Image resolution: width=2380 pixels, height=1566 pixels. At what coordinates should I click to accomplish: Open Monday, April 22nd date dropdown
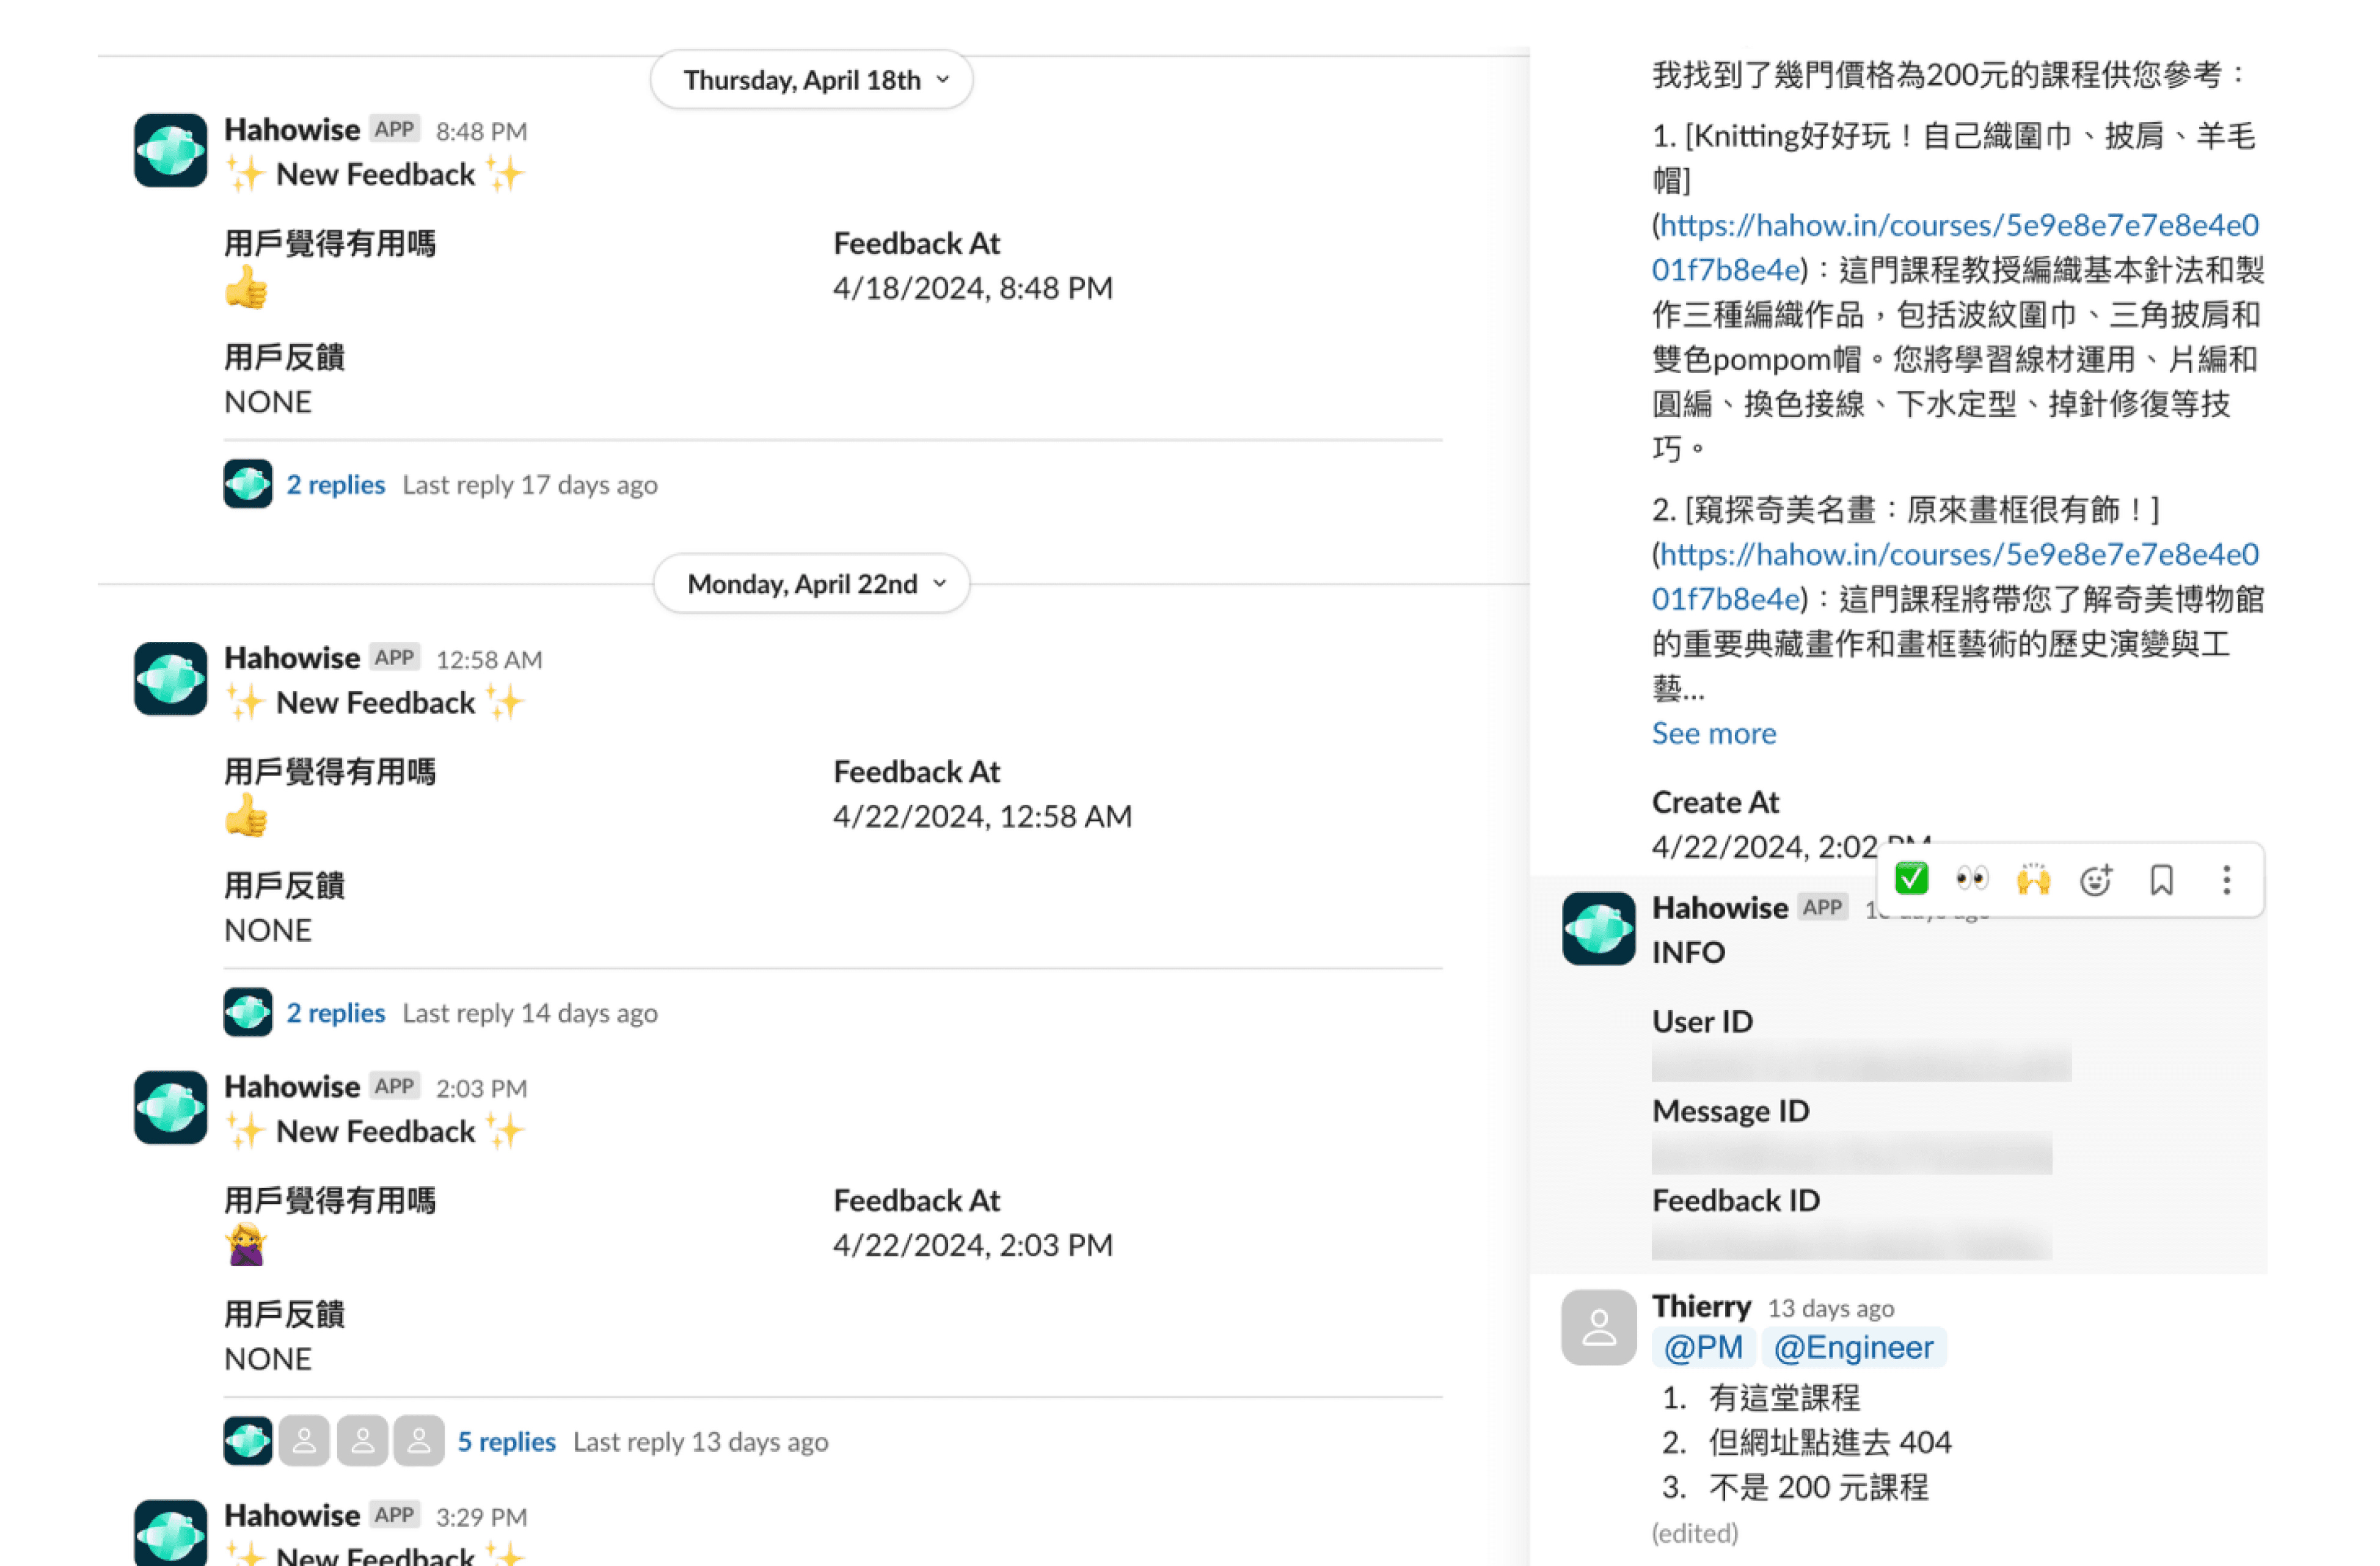click(812, 584)
